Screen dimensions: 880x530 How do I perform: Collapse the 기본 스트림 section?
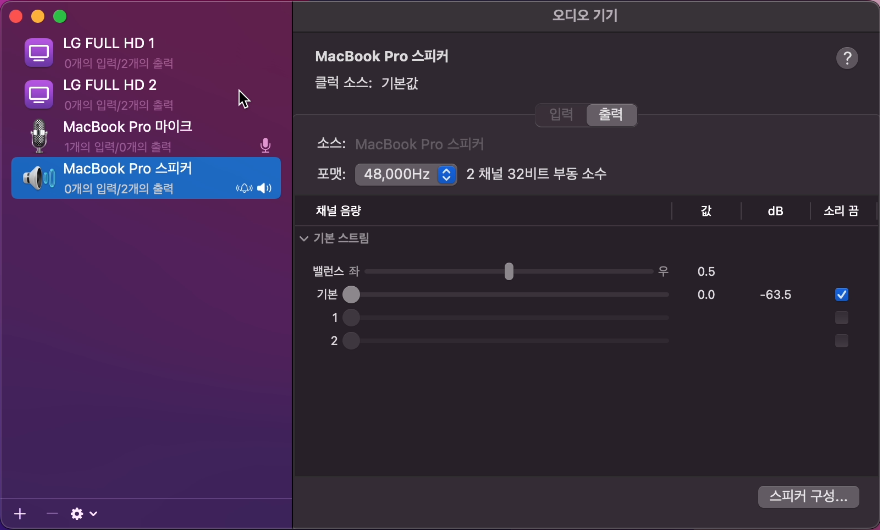point(304,239)
